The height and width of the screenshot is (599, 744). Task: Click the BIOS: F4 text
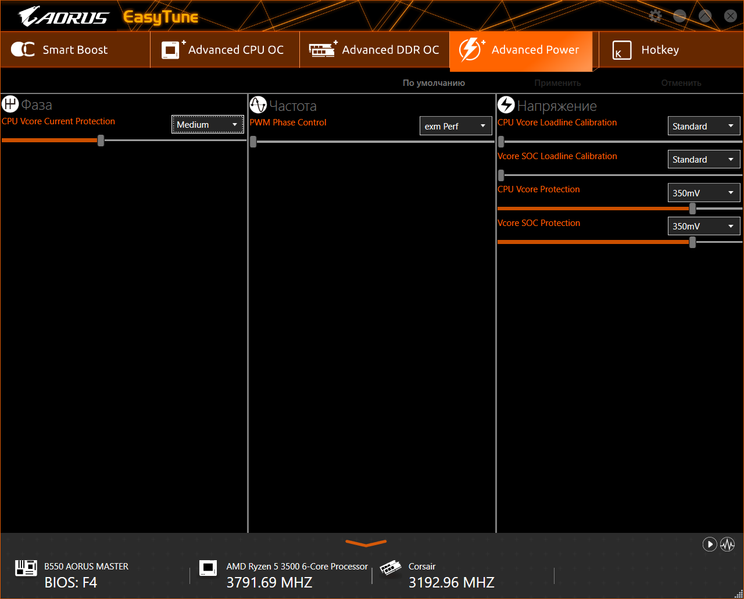[71, 582]
